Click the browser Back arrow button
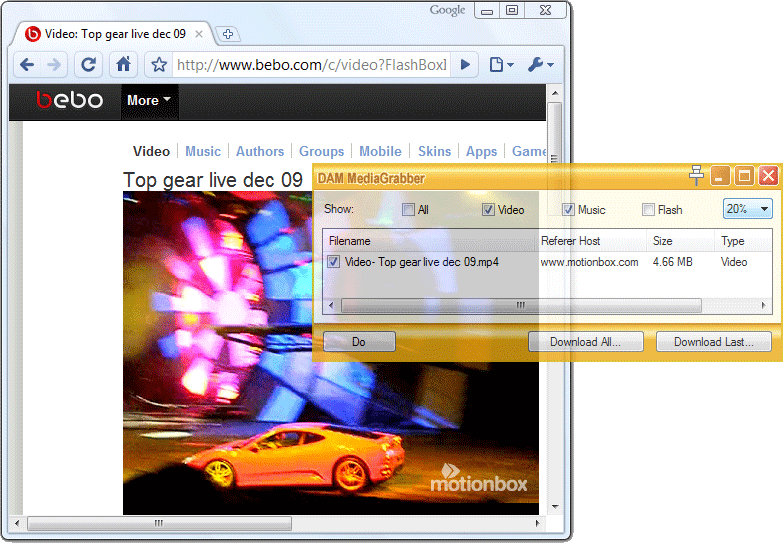 (x=27, y=64)
